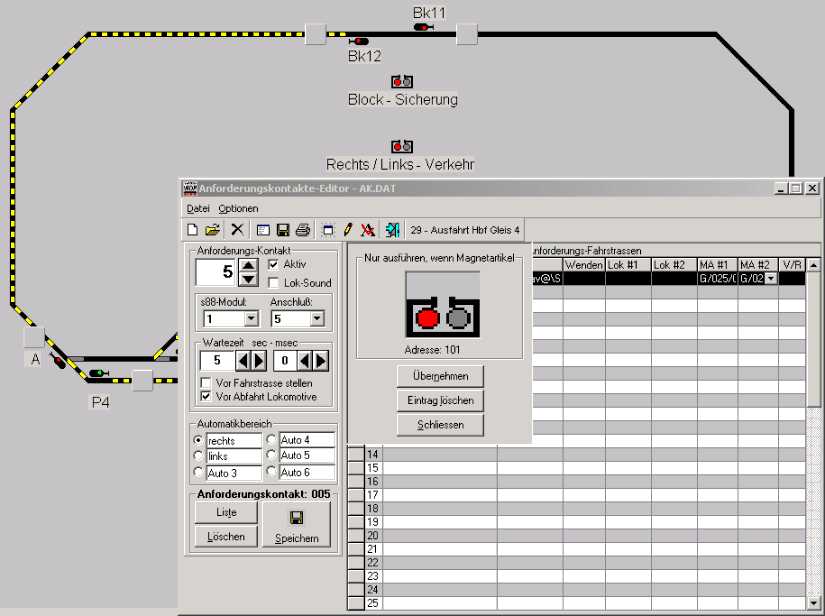Expand the Anschluß dropdown list
825x616 pixels.
(x=316, y=319)
